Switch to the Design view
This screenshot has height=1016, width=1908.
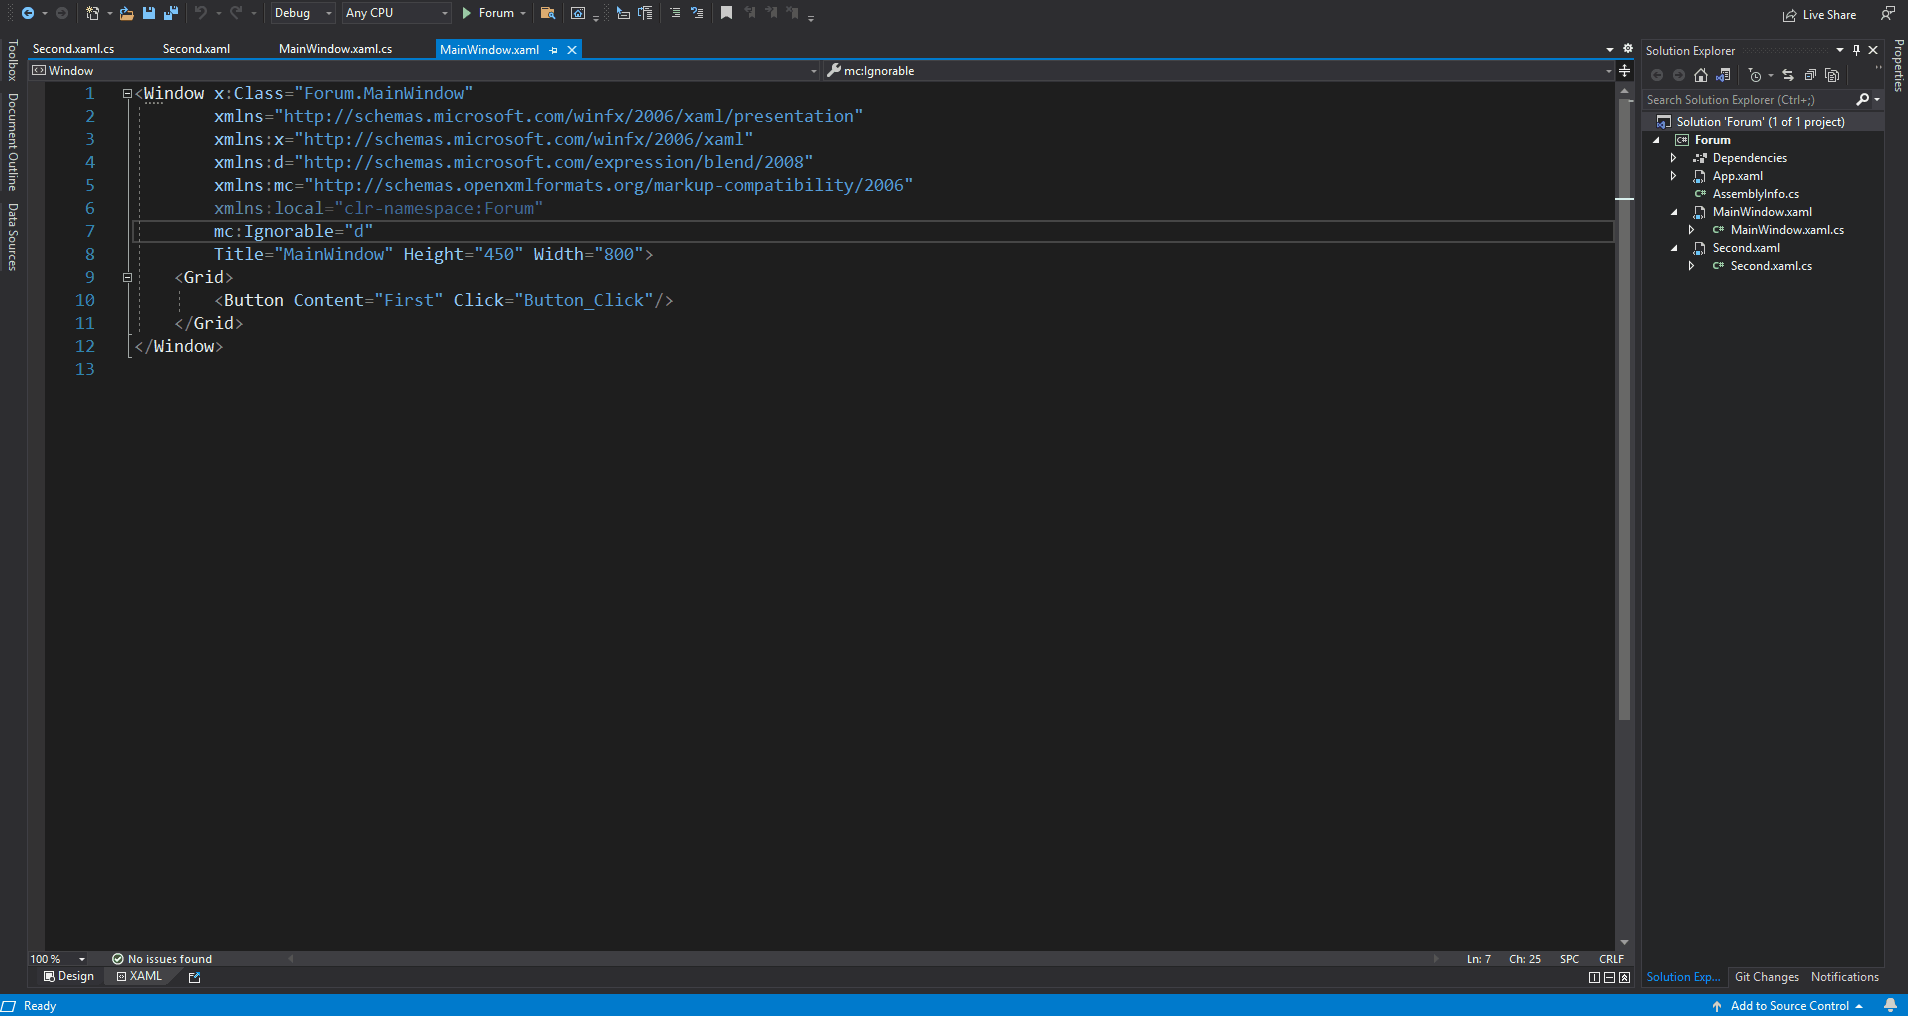(67, 977)
